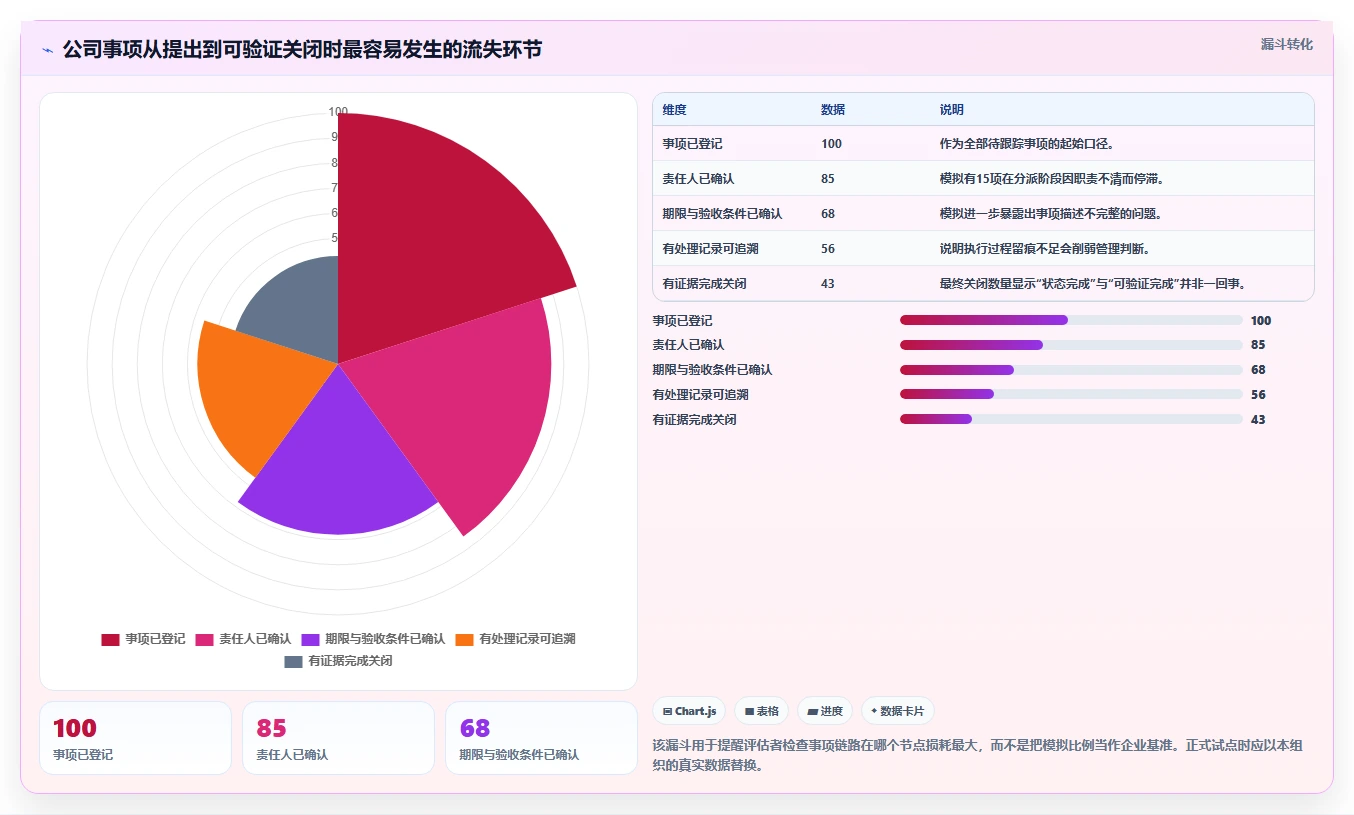1354x815 pixels.
Task: Click the 数据卡片 tag chip
Action: 897,711
